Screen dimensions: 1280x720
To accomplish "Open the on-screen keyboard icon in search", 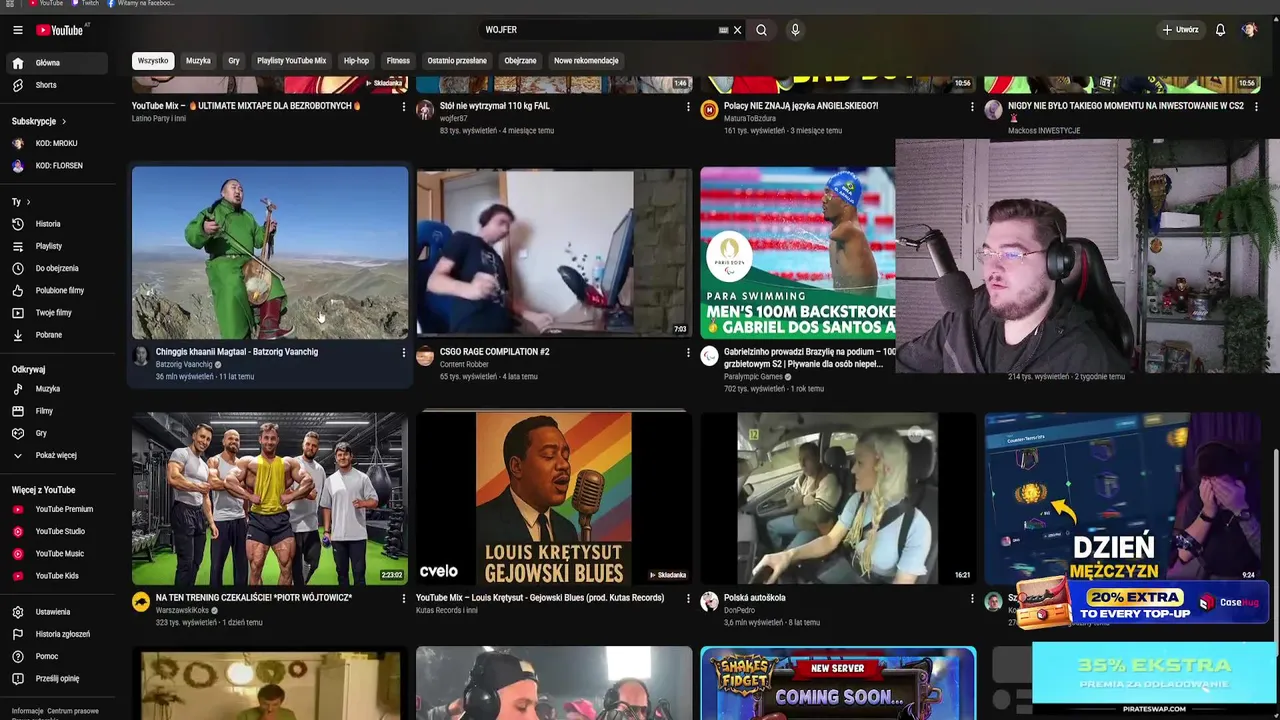I will click(x=723, y=30).
